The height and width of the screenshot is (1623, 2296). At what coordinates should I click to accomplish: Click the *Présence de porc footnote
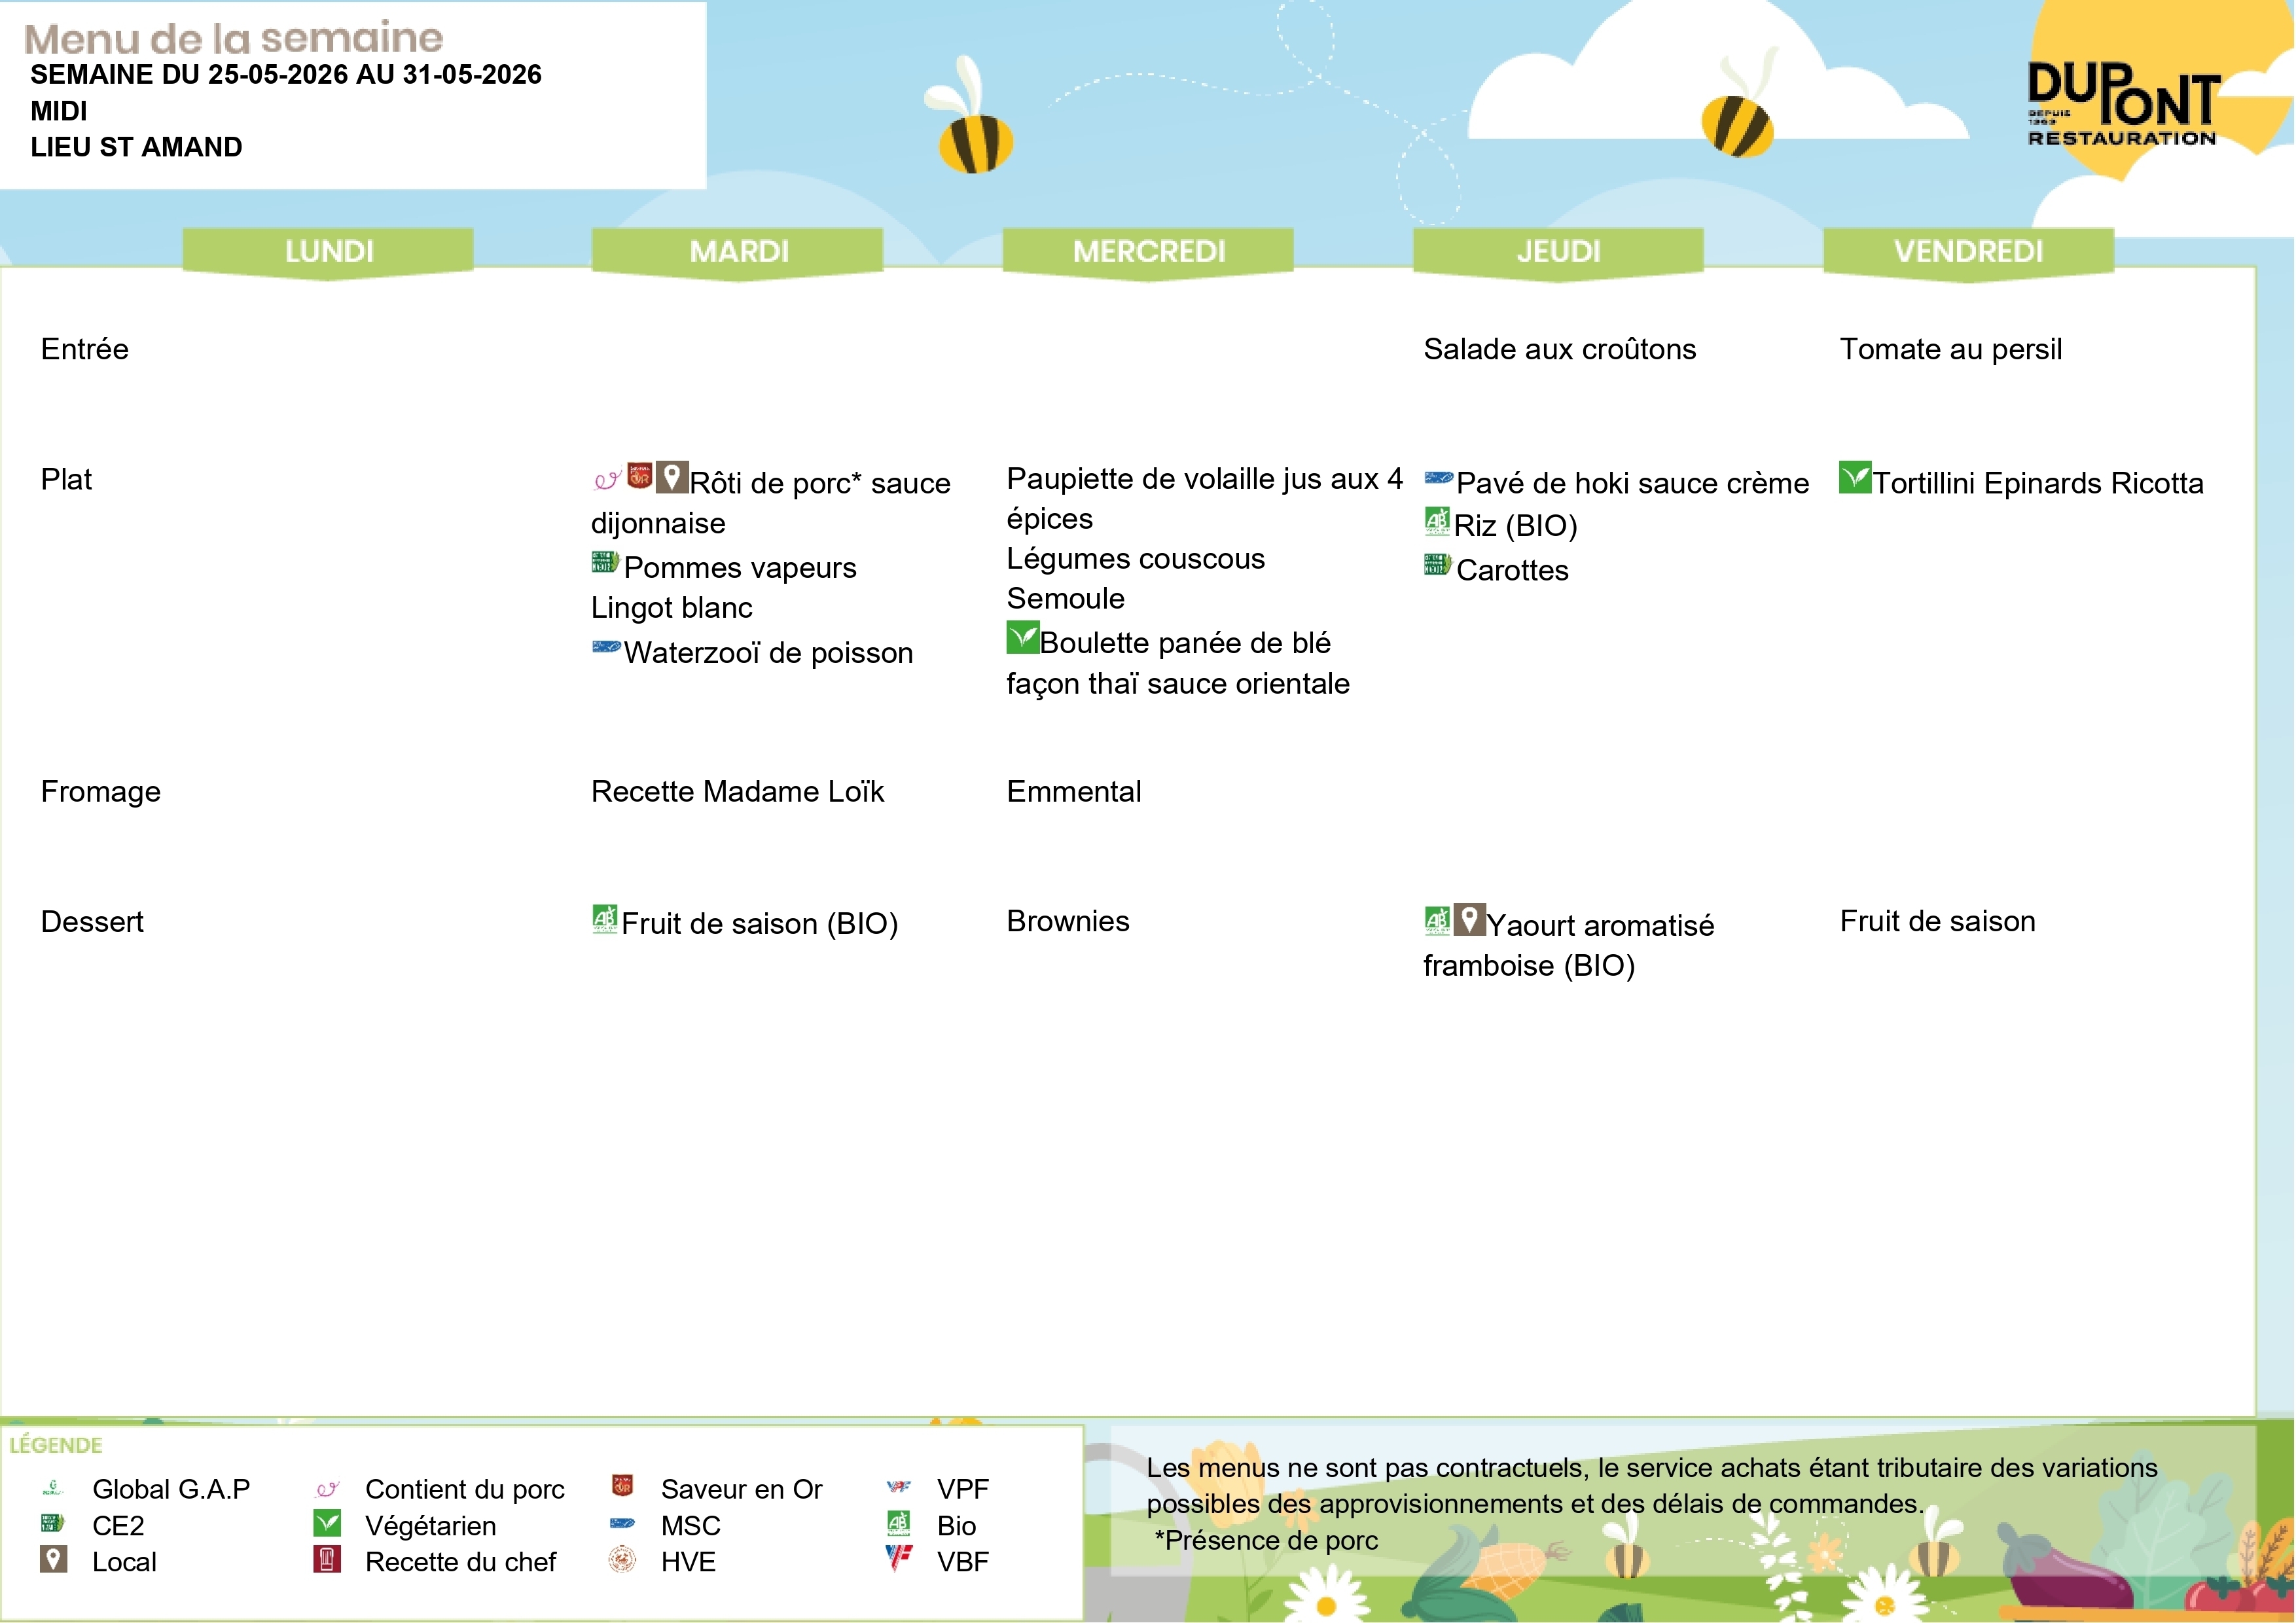(1266, 1540)
